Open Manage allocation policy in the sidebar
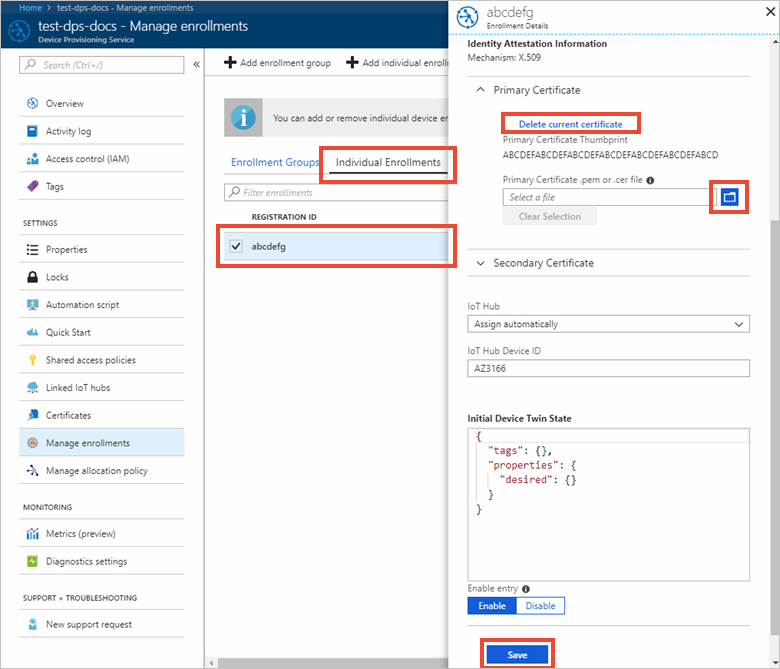 [x=101, y=470]
